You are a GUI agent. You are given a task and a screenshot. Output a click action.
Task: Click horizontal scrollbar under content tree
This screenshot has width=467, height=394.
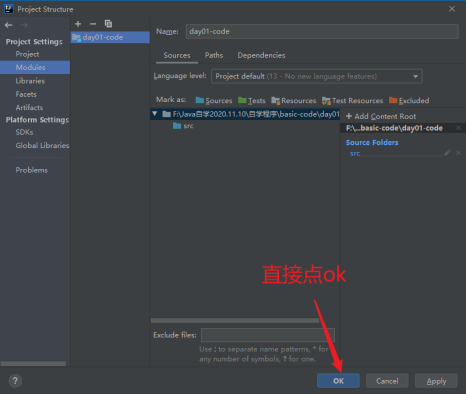point(235,320)
